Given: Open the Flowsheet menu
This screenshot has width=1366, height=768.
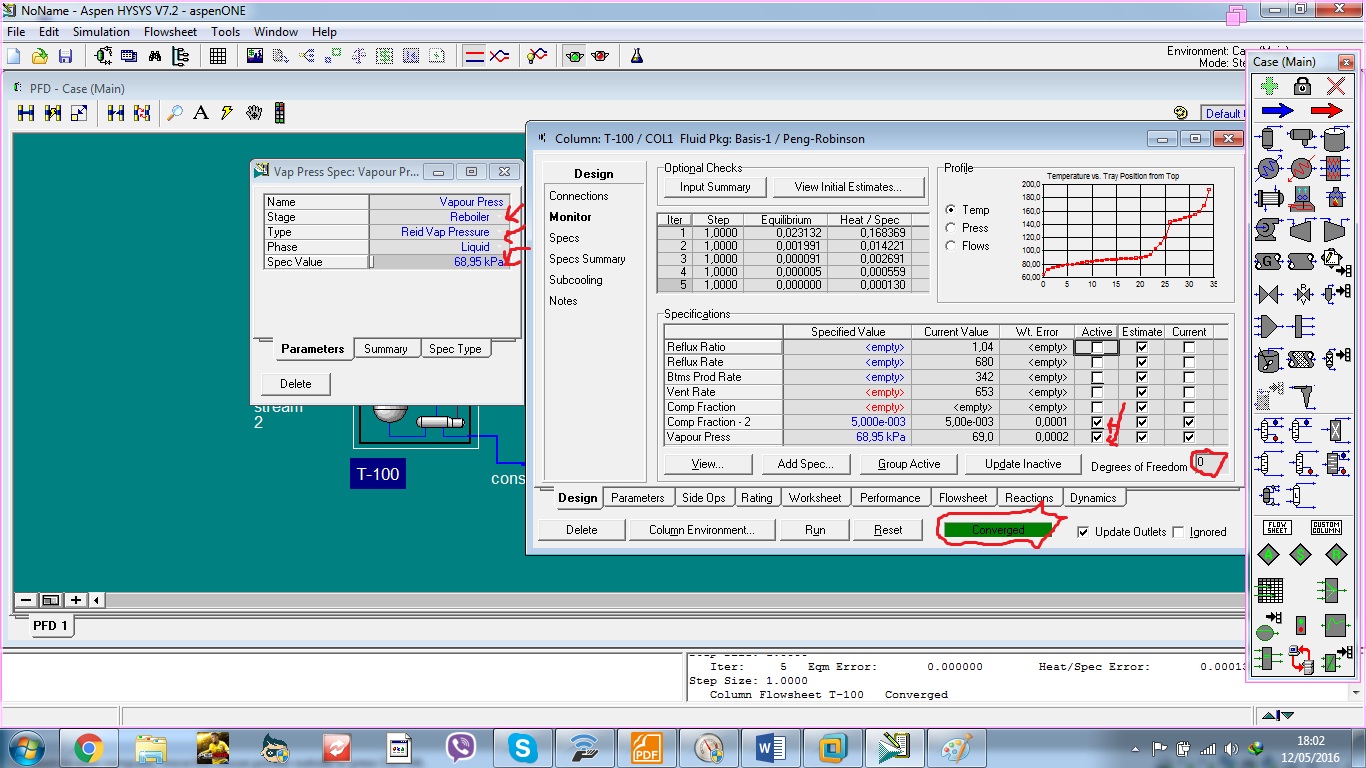Looking at the screenshot, I should [170, 31].
